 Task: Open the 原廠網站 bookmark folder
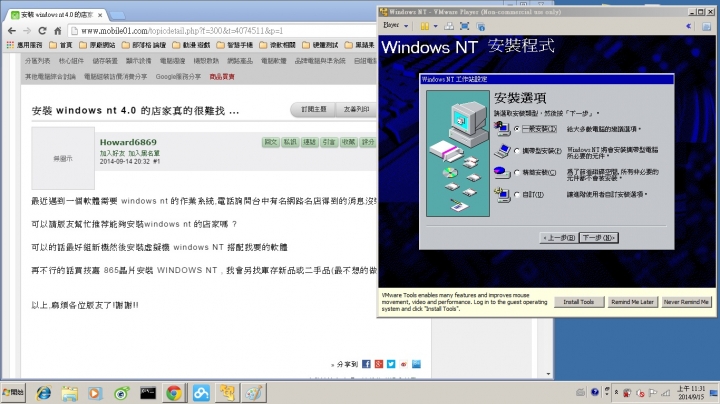(x=97, y=45)
